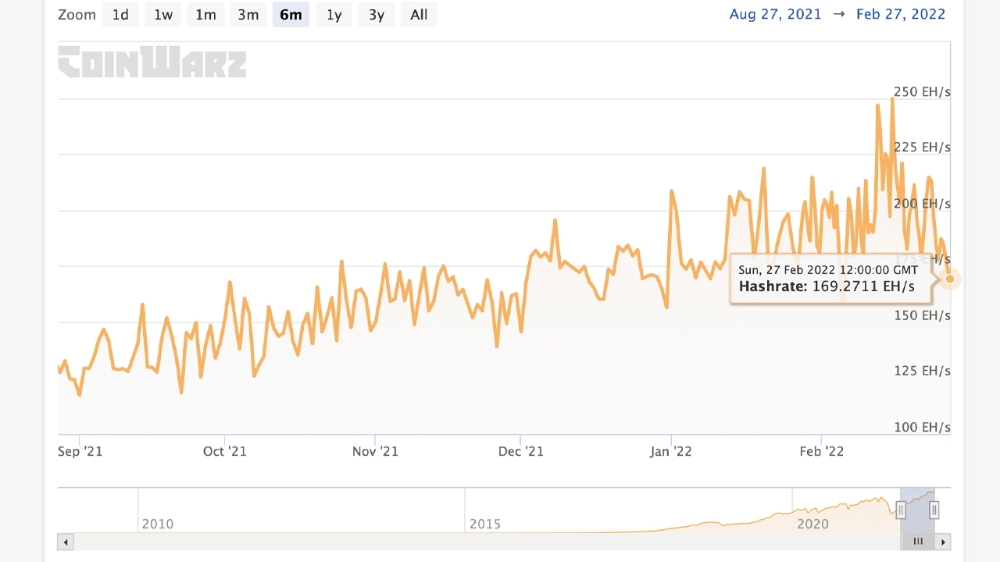Select the 3y zoom range

click(376, 14)
